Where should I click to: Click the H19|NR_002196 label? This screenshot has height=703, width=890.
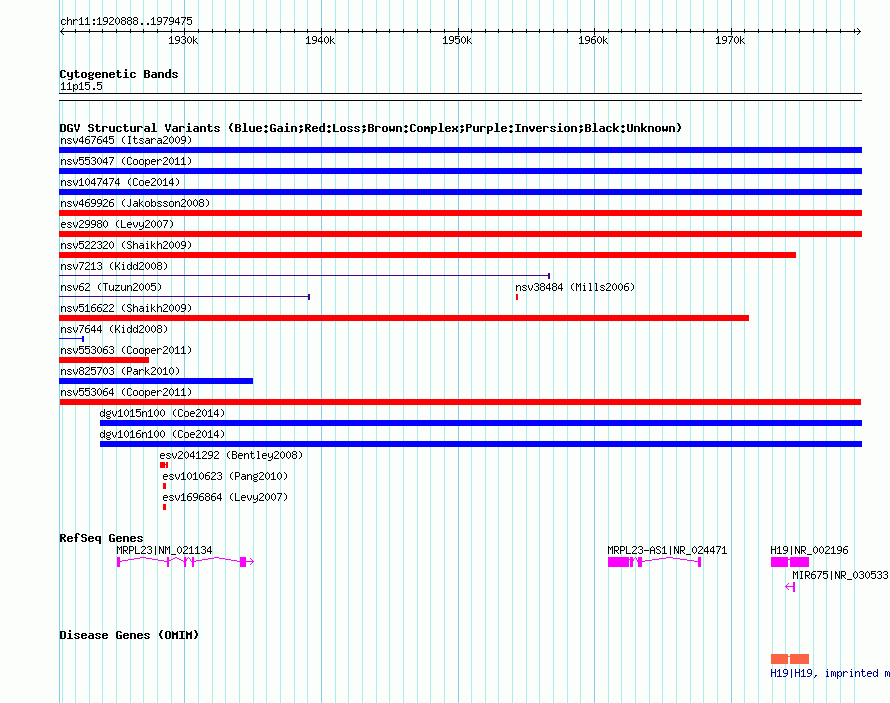pos(809,550)
